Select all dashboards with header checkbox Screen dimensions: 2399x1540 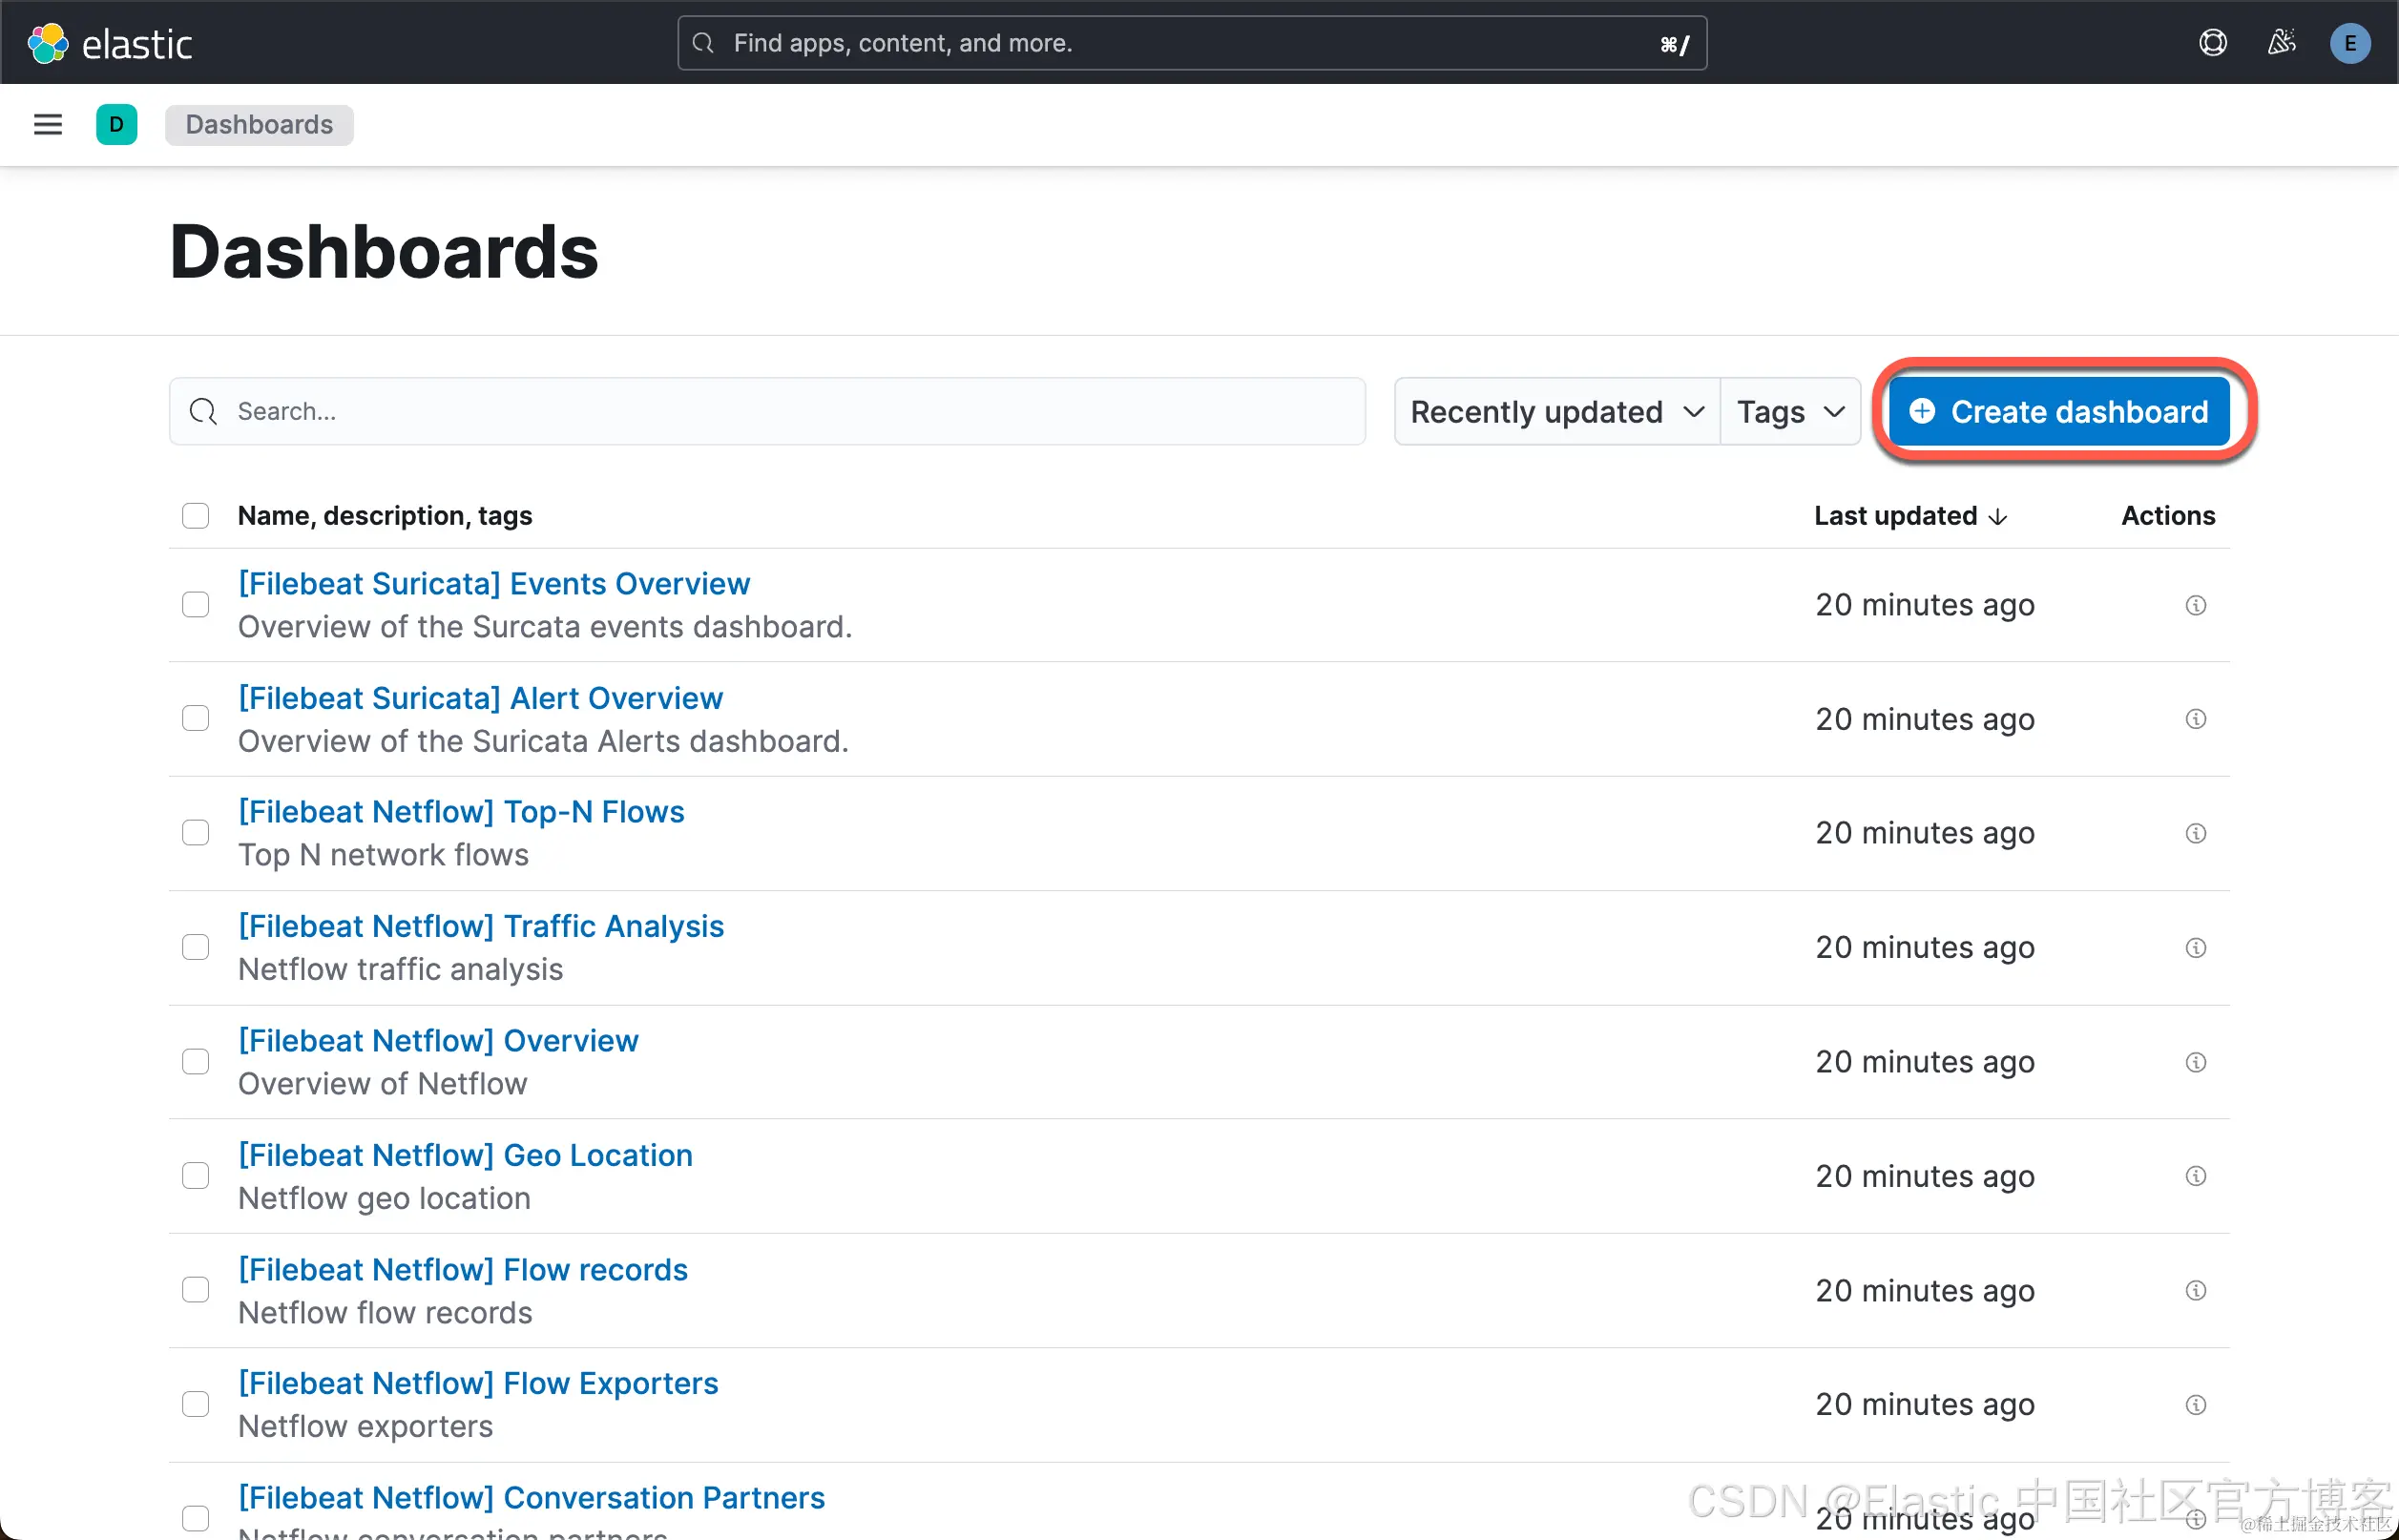(x=195, y=516)
